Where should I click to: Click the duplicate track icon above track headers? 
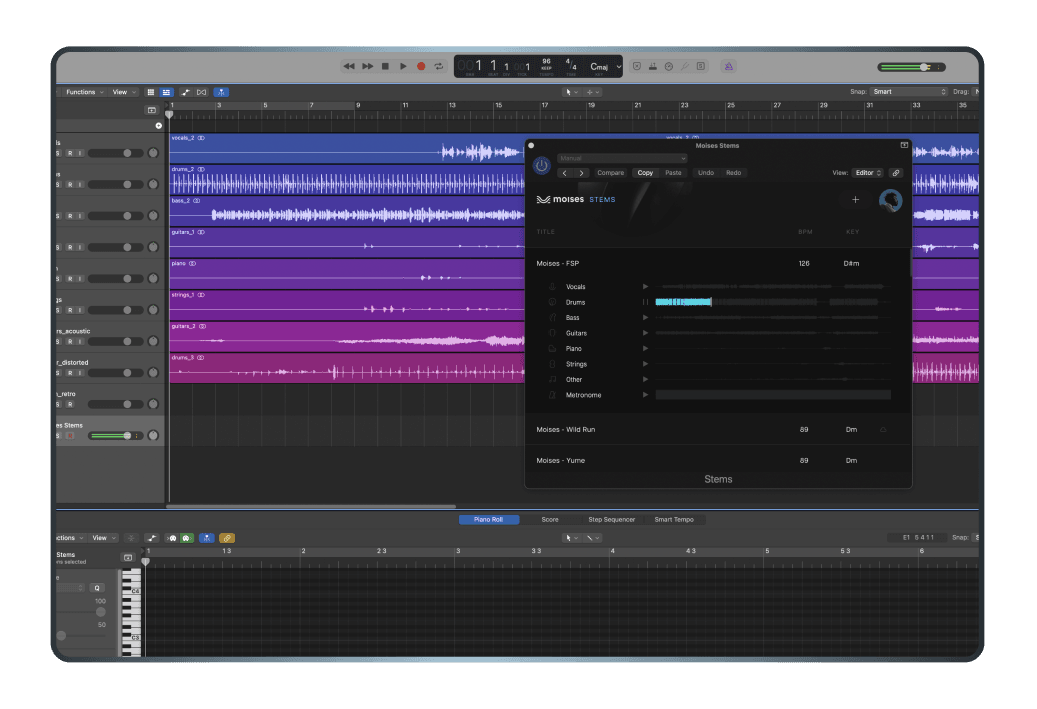[152, 110]
